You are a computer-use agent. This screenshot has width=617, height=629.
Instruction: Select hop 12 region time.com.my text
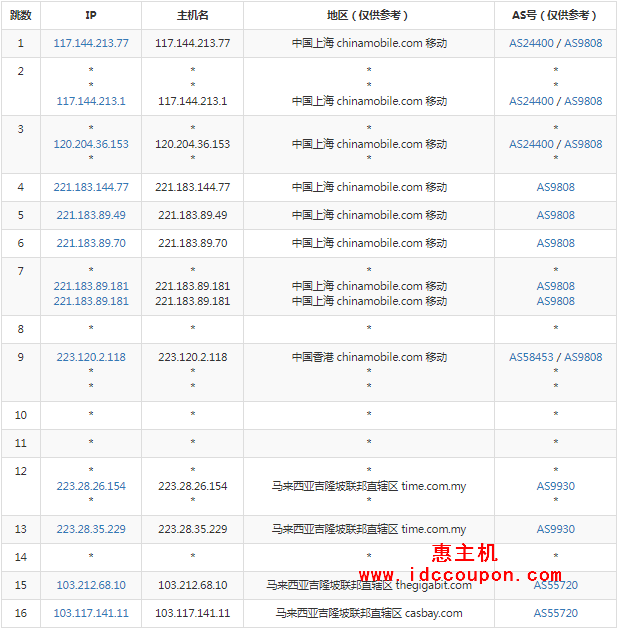(369, 486)
